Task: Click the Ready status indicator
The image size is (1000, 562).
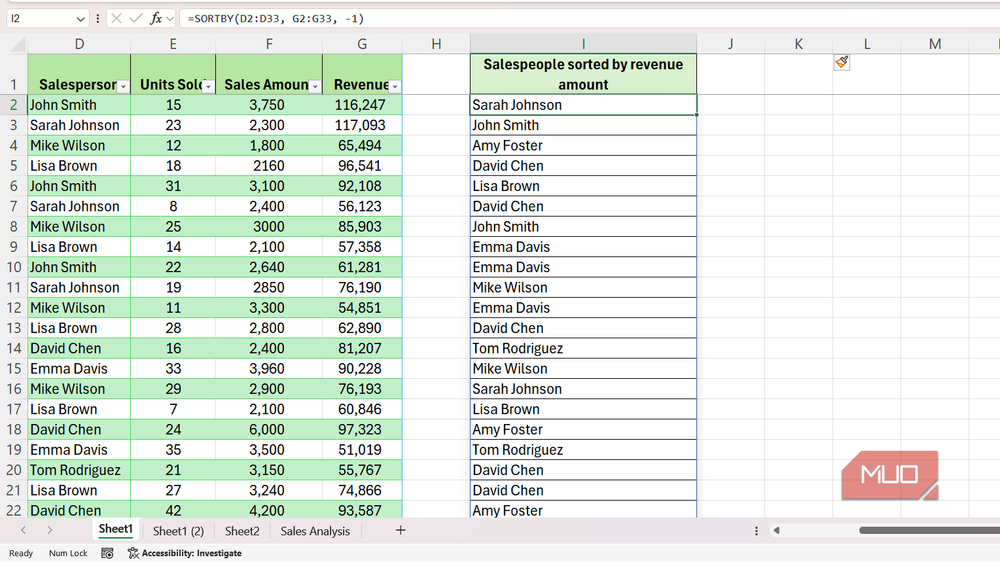Action: click(20, 553)
